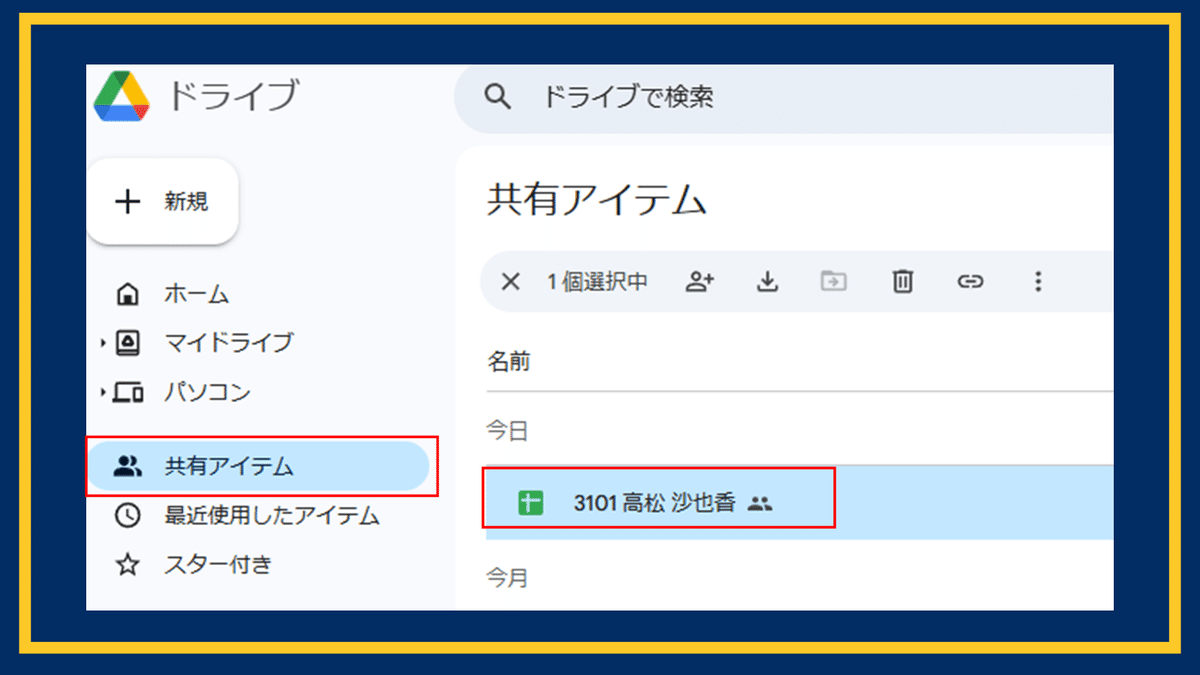The image size is (1200, 675).
Task: Expand the マイドライブ tree arrow
Action: coord(103,344)
